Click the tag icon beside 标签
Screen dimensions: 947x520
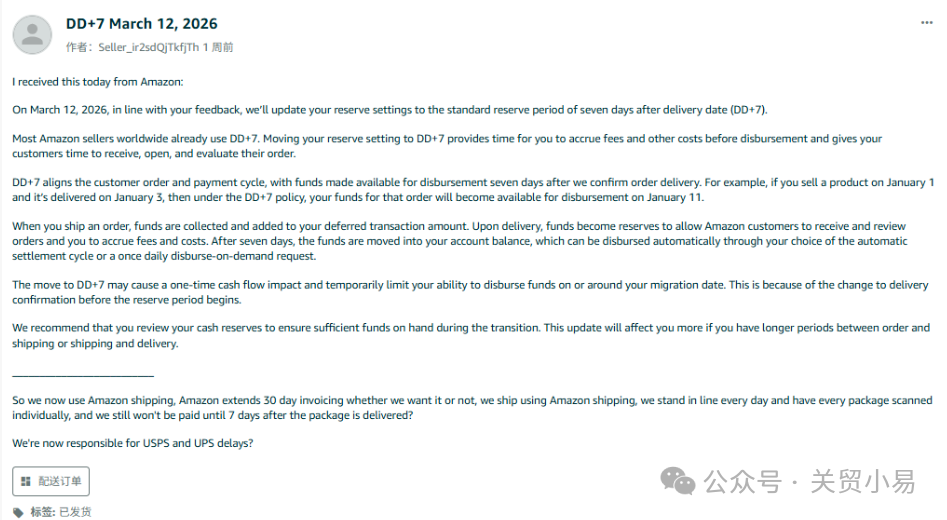click(x=19, y=512)
